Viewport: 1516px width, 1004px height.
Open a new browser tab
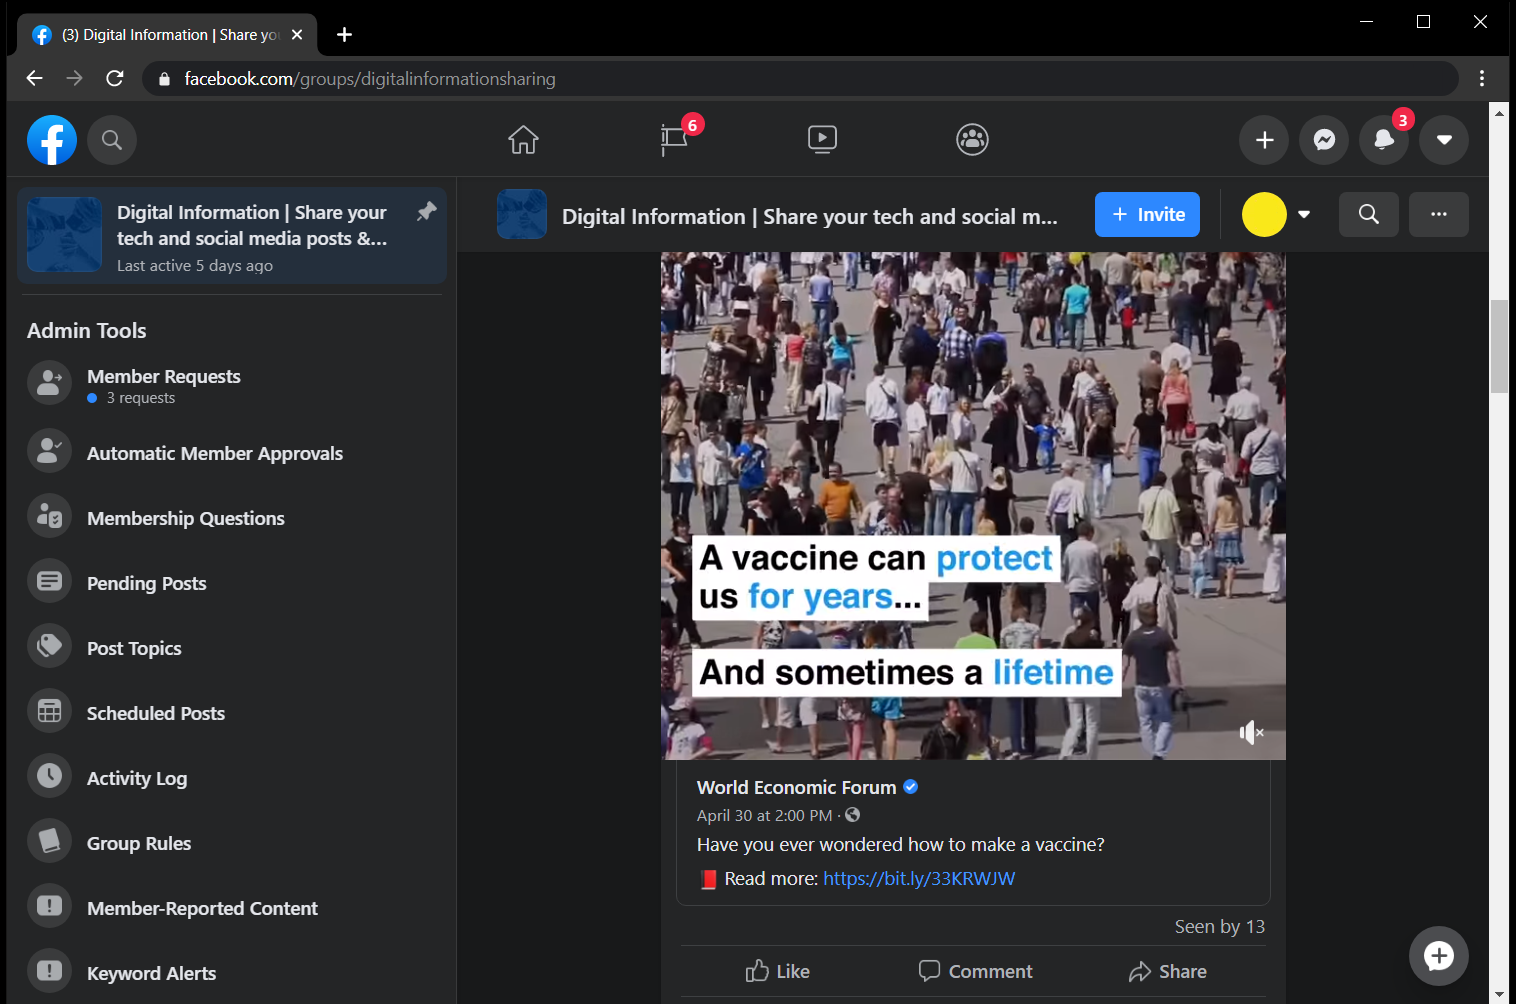click(344, 35)
